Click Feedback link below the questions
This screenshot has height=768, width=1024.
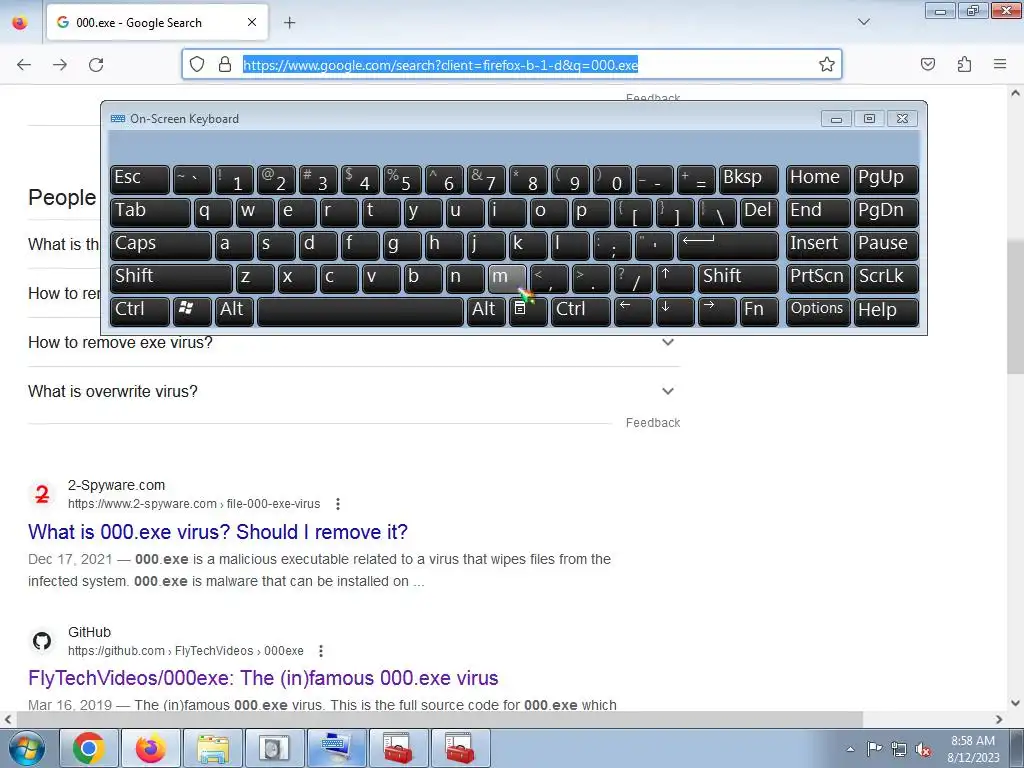point(653,423)
